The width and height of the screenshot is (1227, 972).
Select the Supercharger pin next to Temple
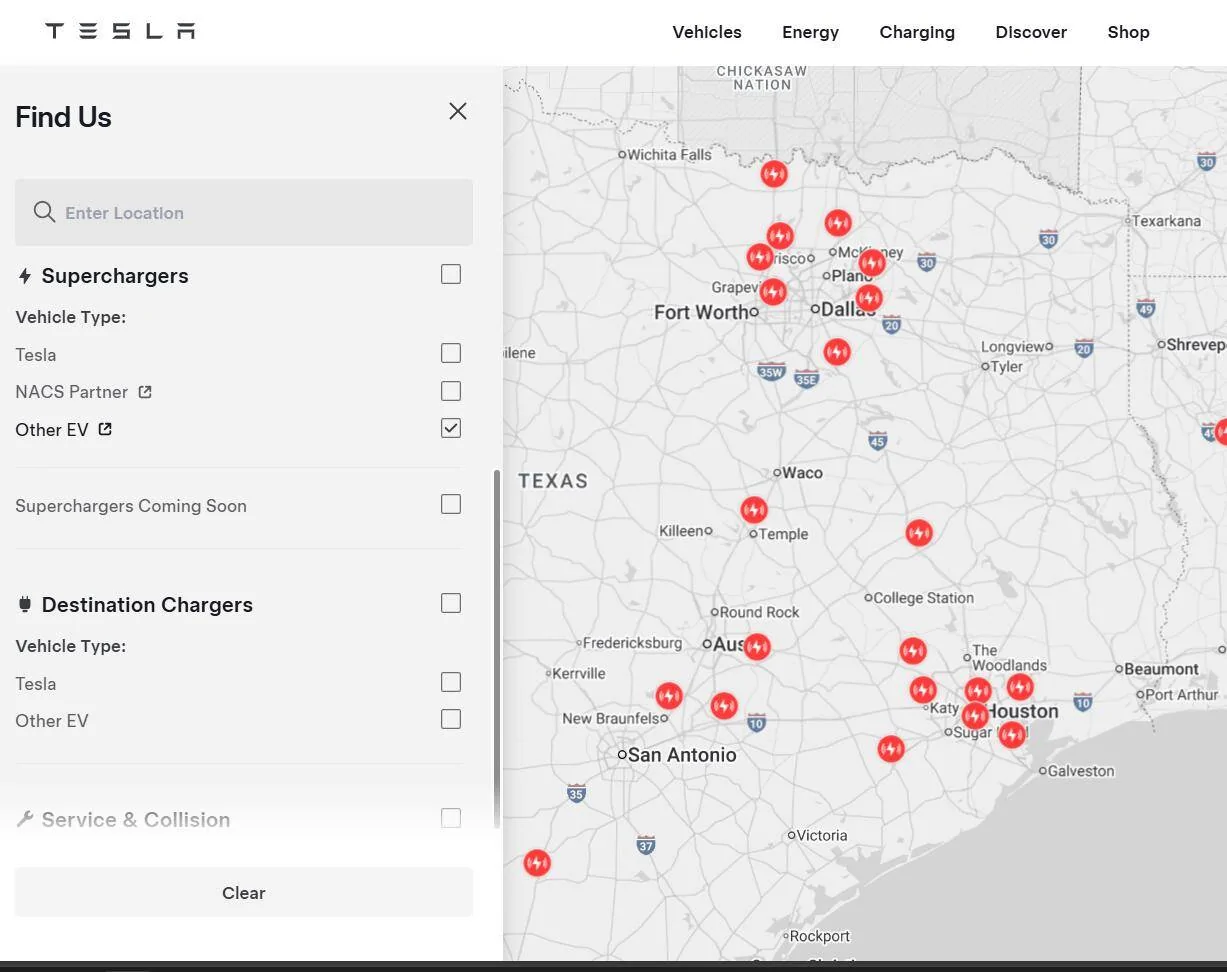coord(754,510)
